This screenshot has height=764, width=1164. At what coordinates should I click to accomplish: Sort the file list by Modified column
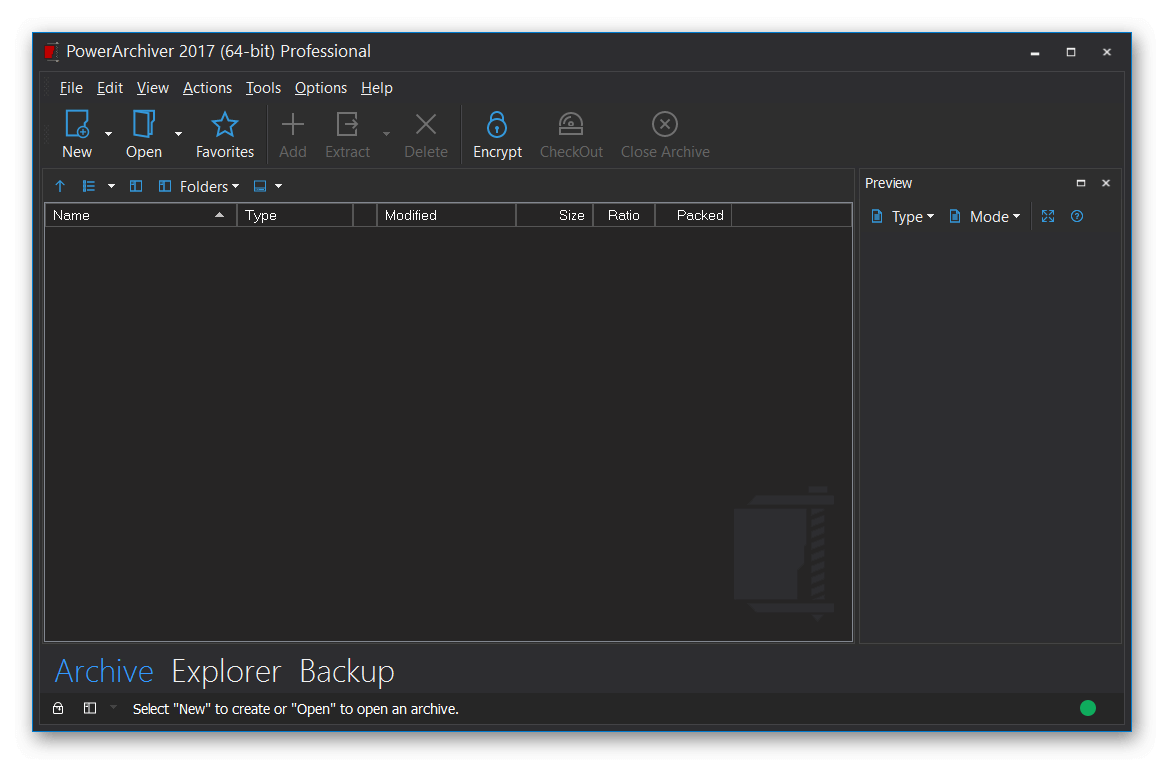(x=445, y=215)
